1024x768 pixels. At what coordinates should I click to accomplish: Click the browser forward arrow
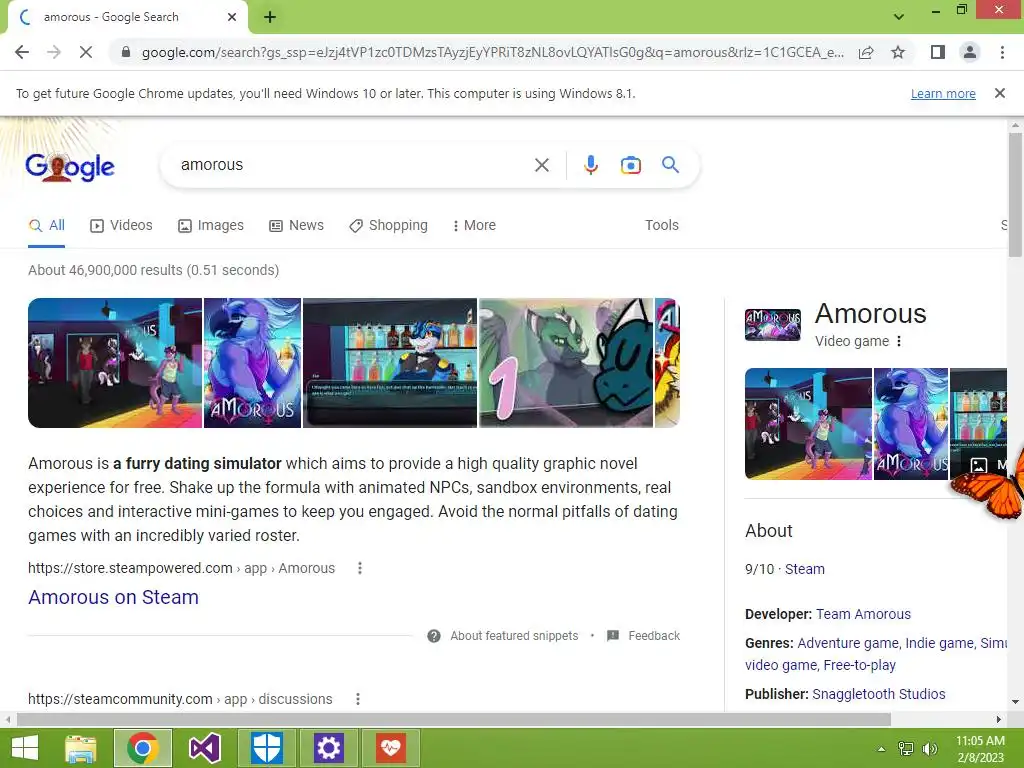click(x=54, y=52)
